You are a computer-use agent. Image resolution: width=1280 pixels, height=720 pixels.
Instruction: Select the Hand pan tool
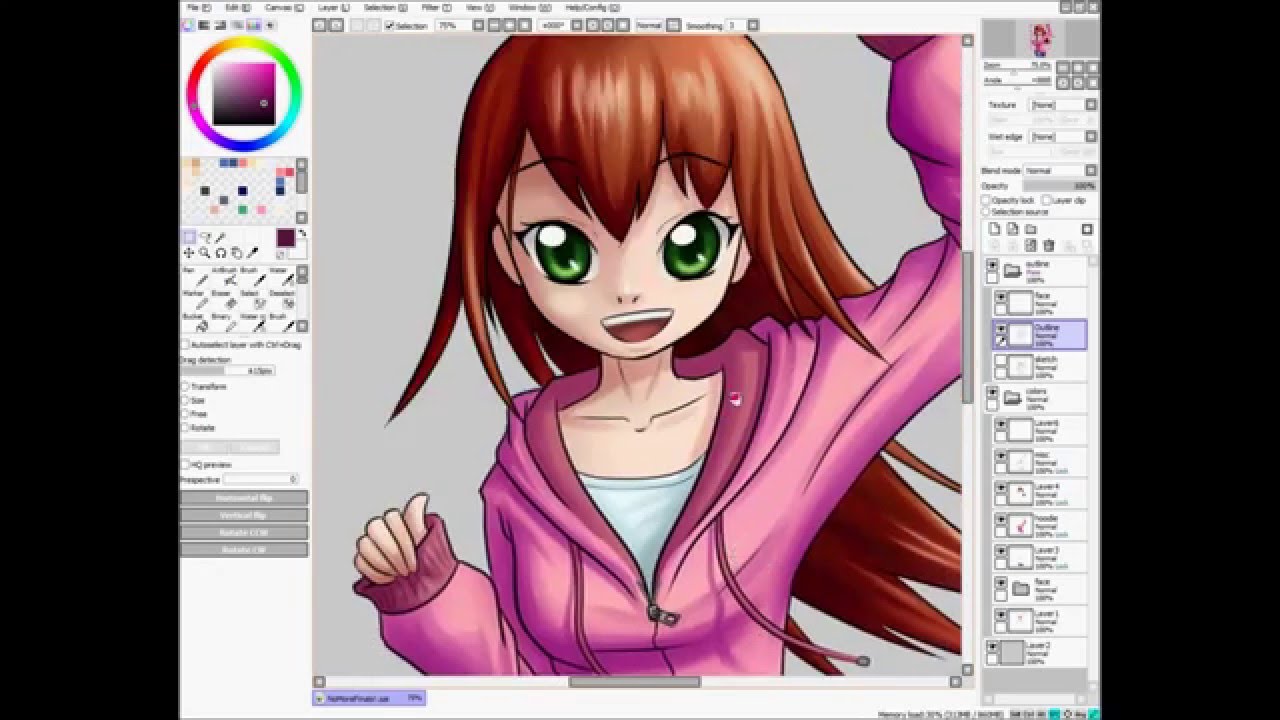[237, 253]
